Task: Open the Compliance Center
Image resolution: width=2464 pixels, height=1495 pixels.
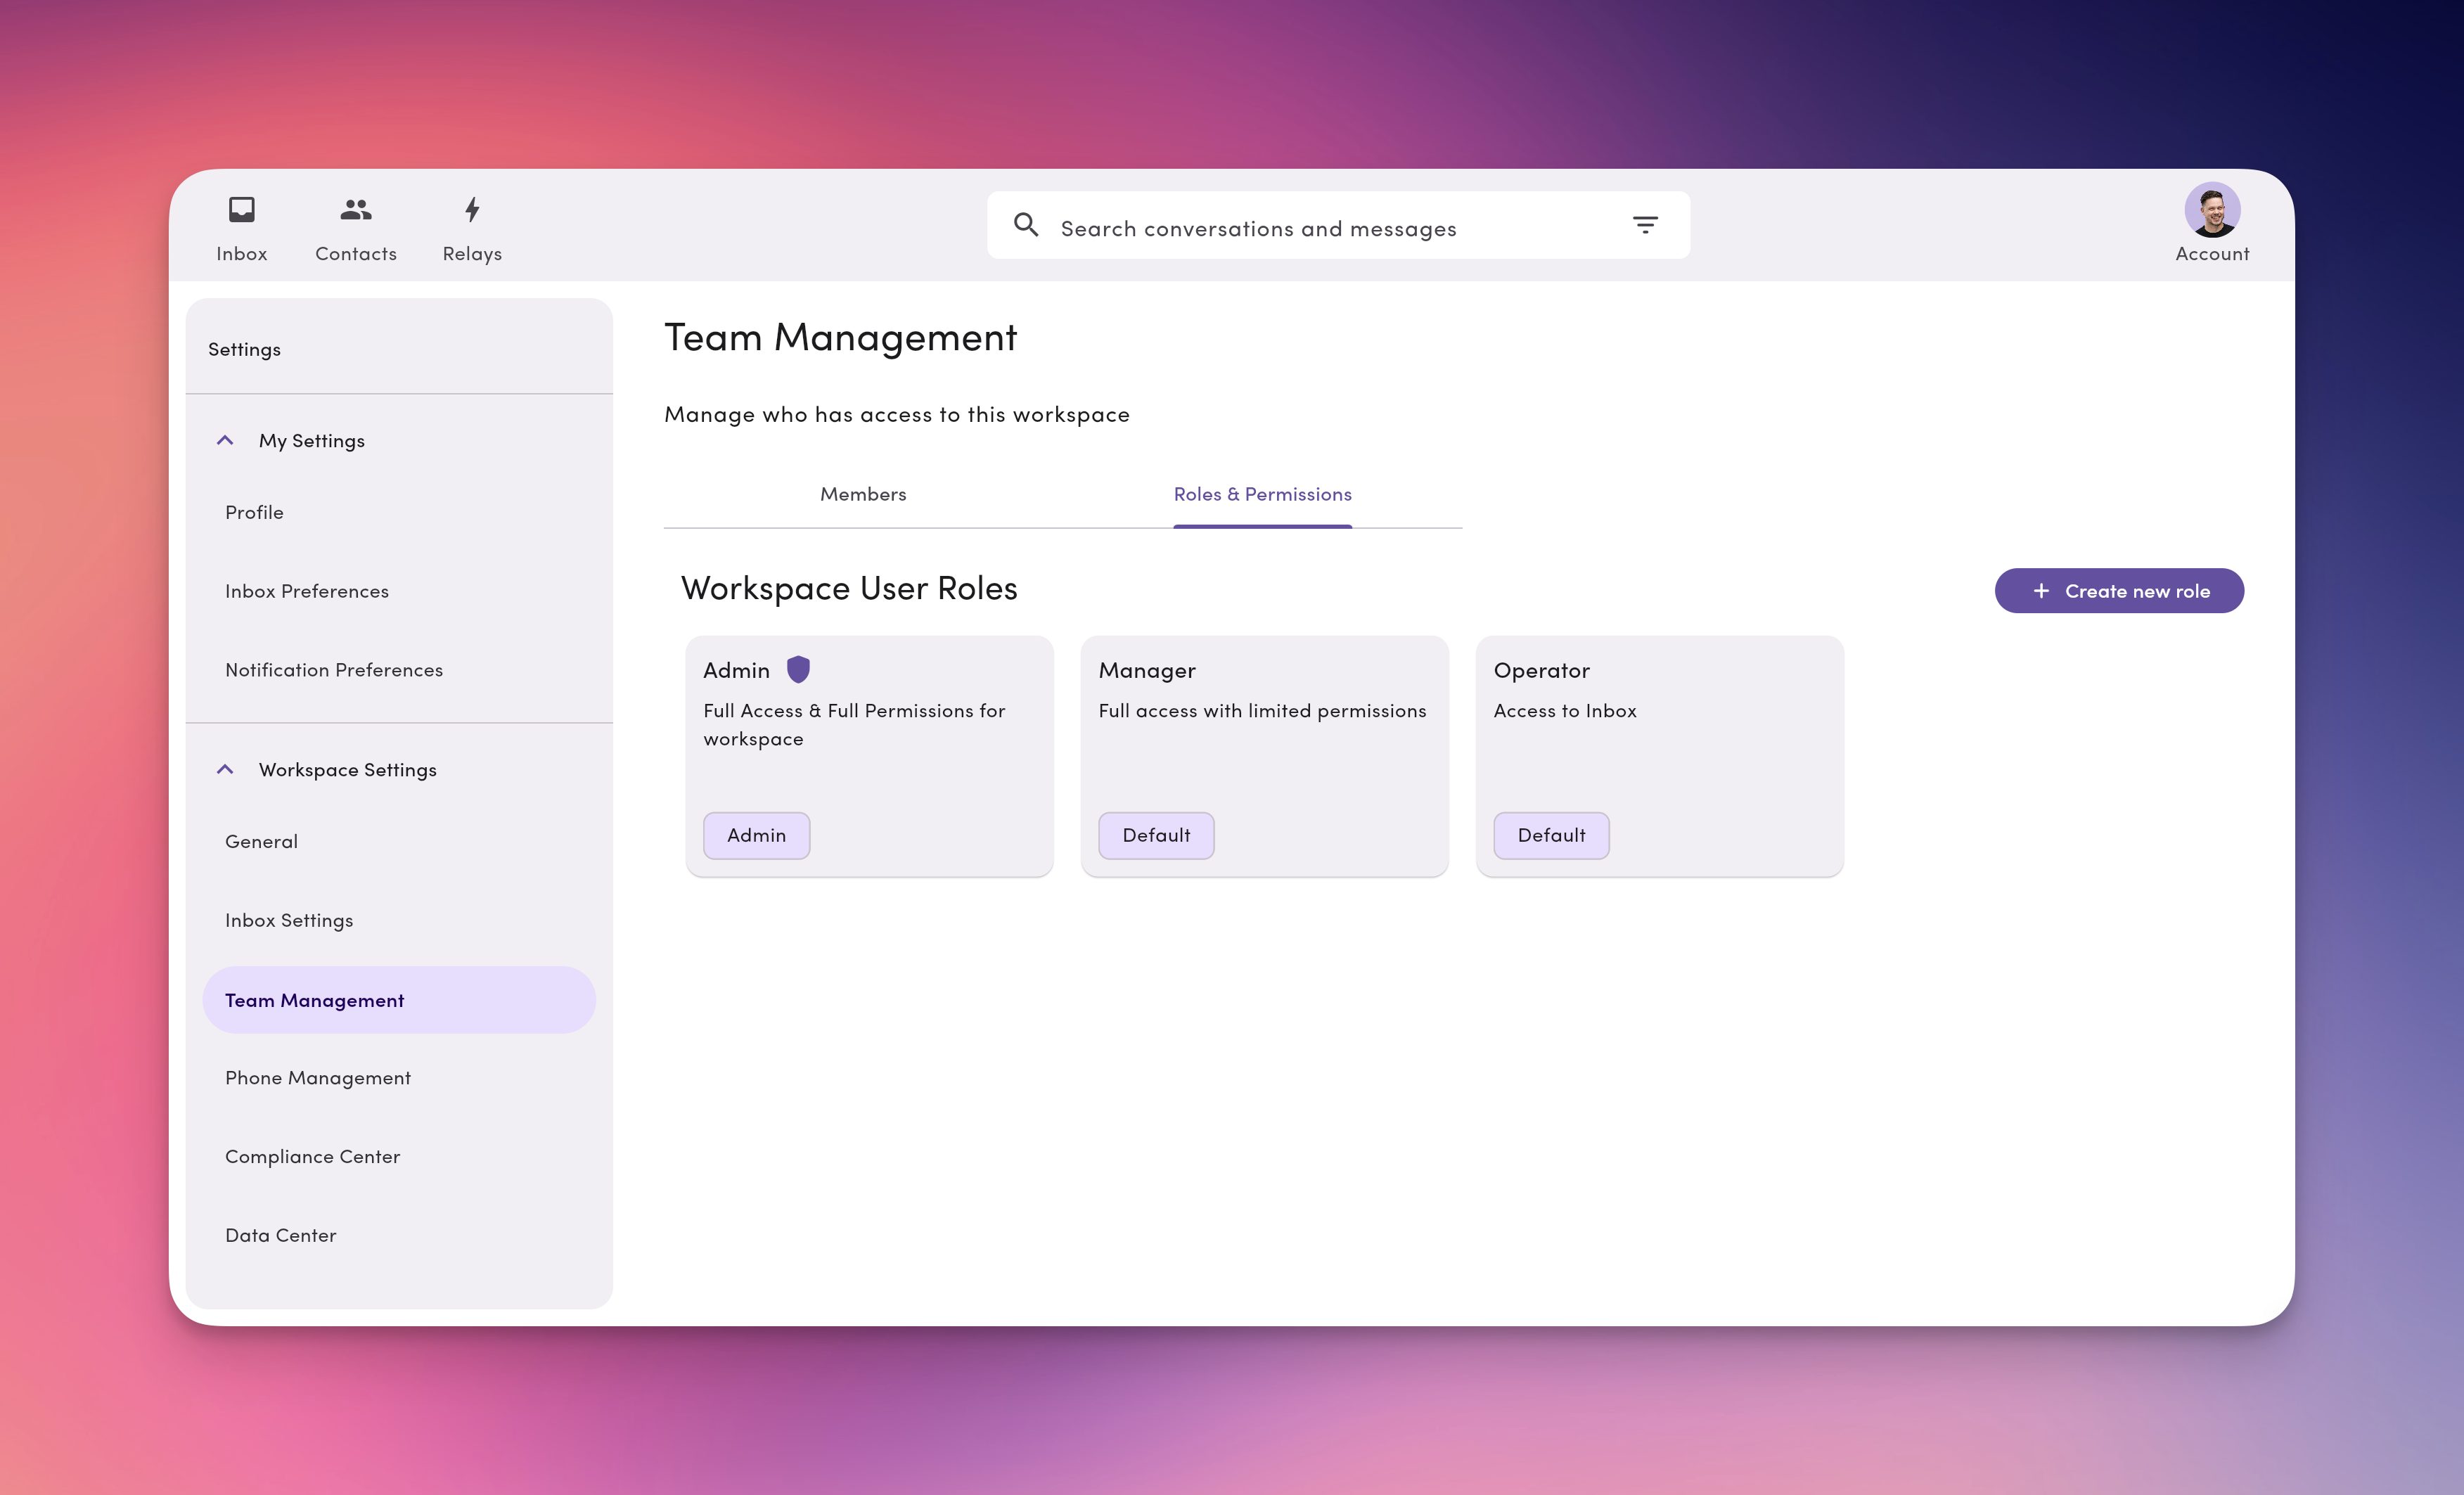Action: coord(312,1156)
